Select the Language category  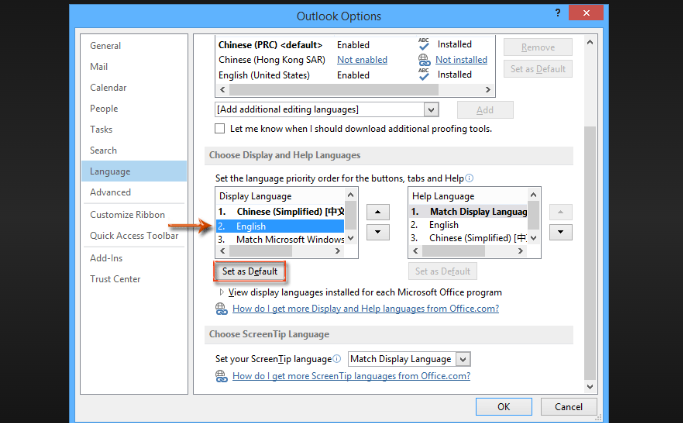[134, 171]
